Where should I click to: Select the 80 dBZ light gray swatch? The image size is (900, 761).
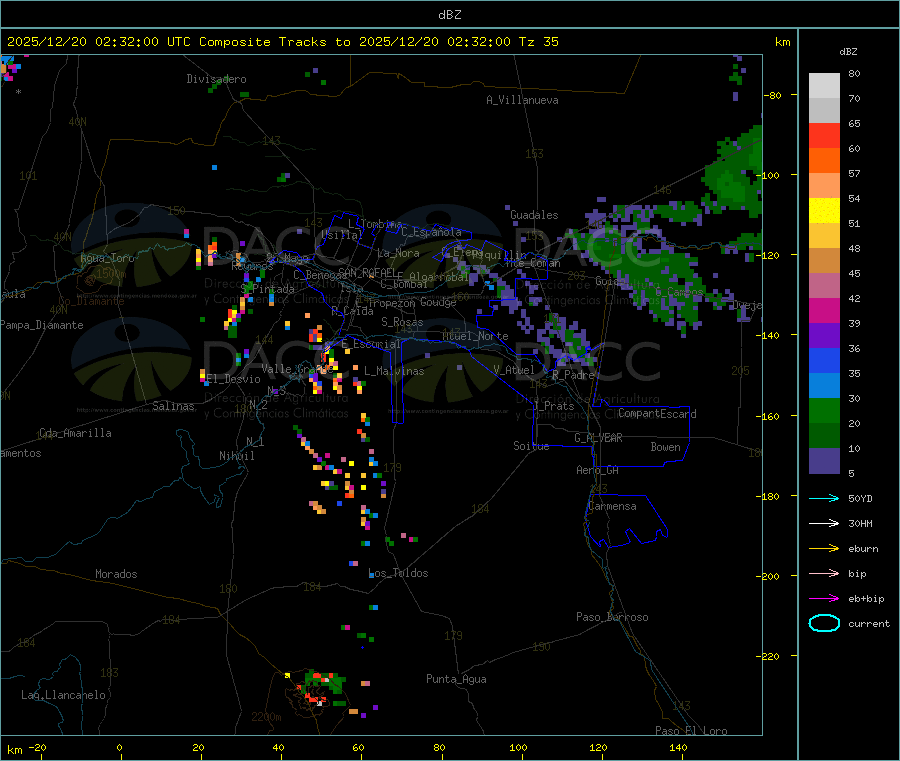click(824, 86)
